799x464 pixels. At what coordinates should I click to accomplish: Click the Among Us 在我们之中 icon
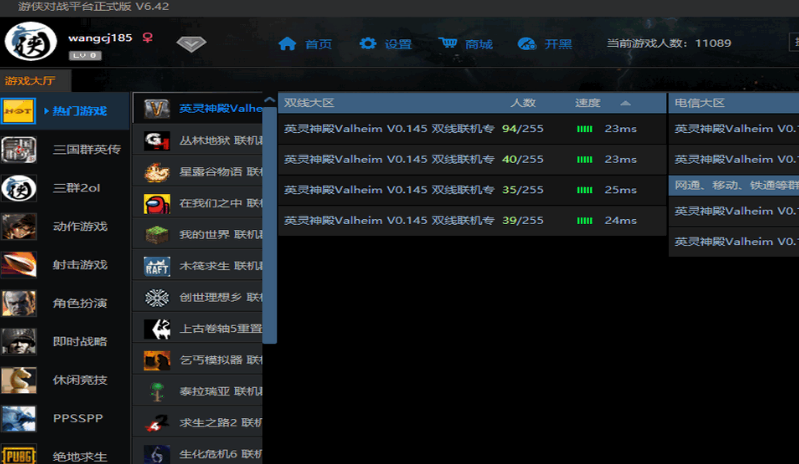click(156, 204)
